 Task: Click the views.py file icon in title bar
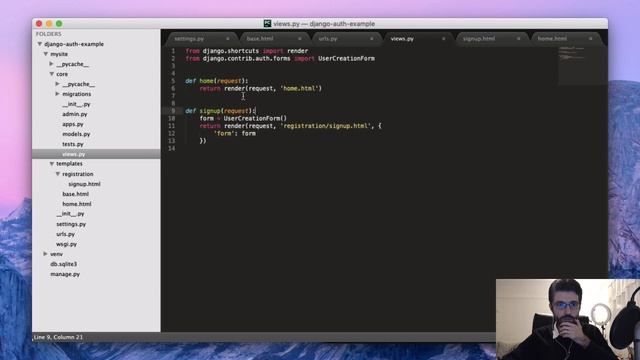[267, 24]
